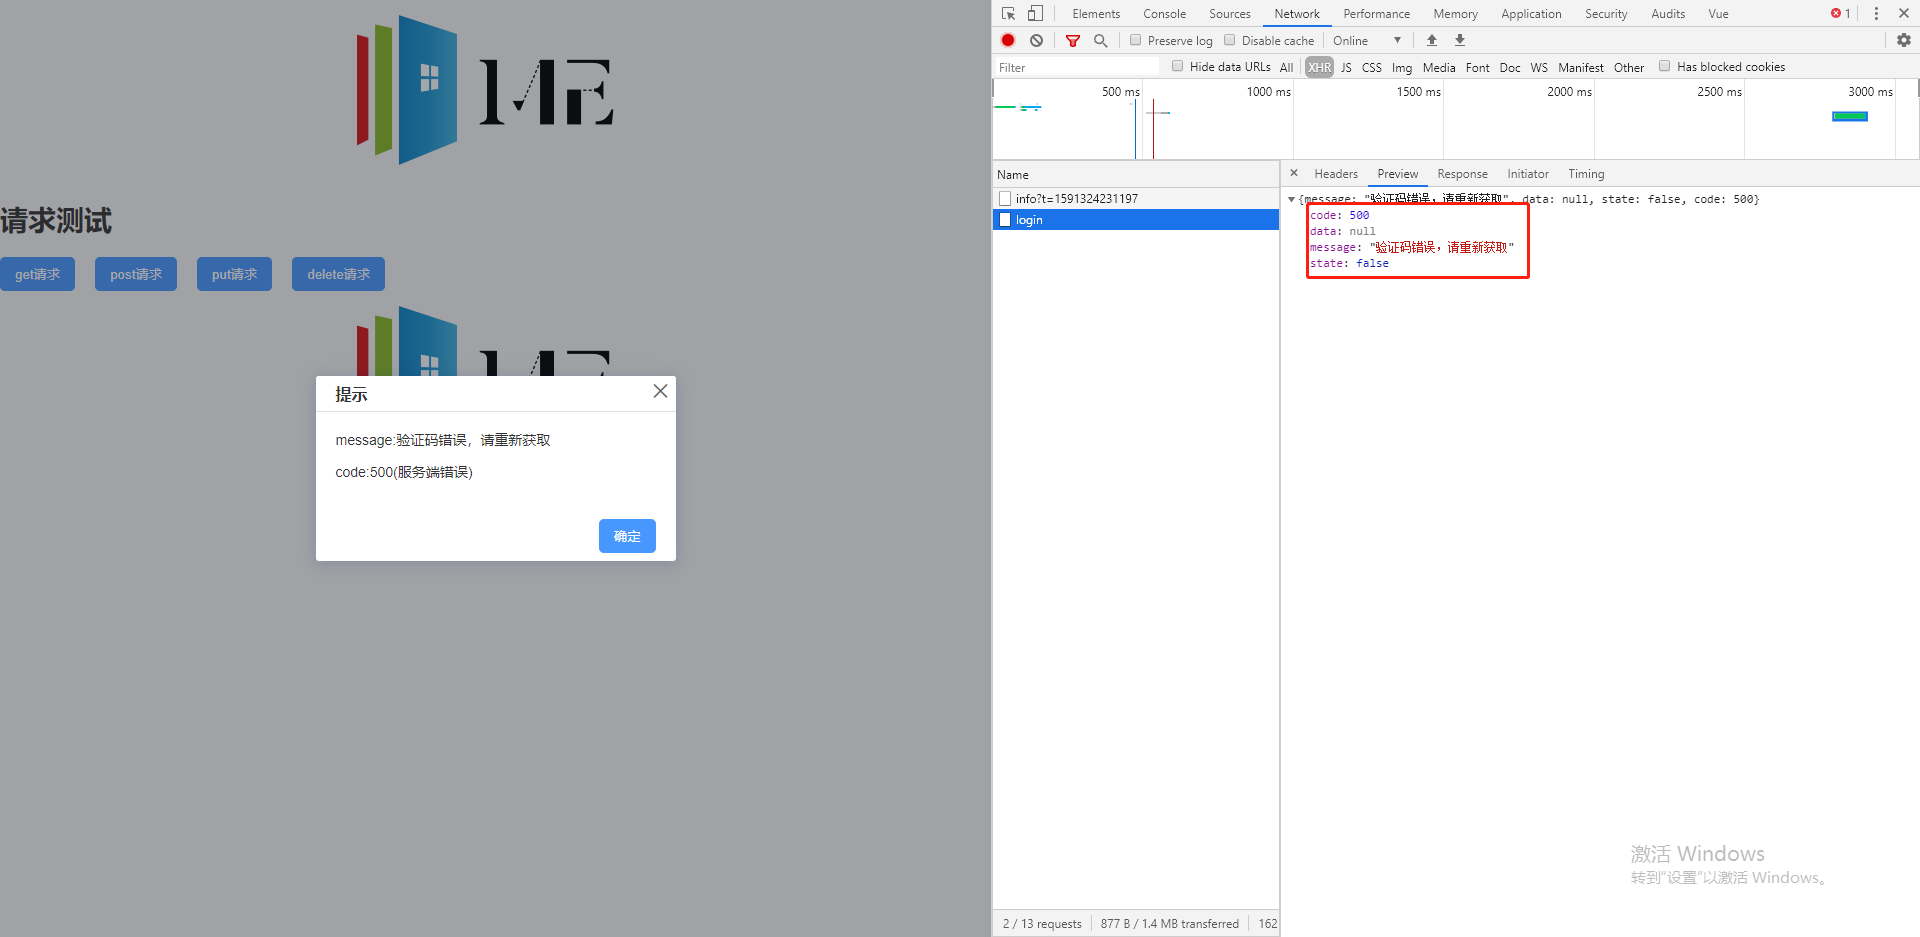
Task: Show the Response tab of the request
Action: pos(1462,174)
